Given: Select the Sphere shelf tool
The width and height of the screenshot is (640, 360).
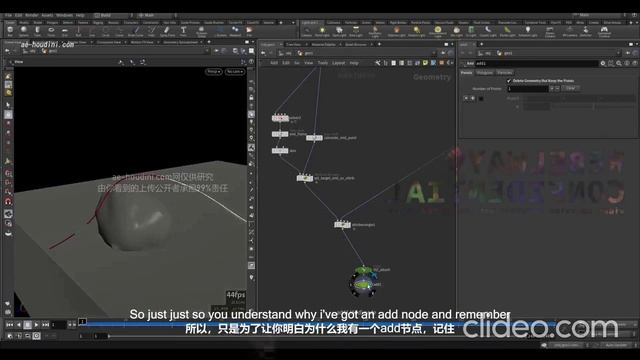Looking at the screenshot, I should (24, 31).
